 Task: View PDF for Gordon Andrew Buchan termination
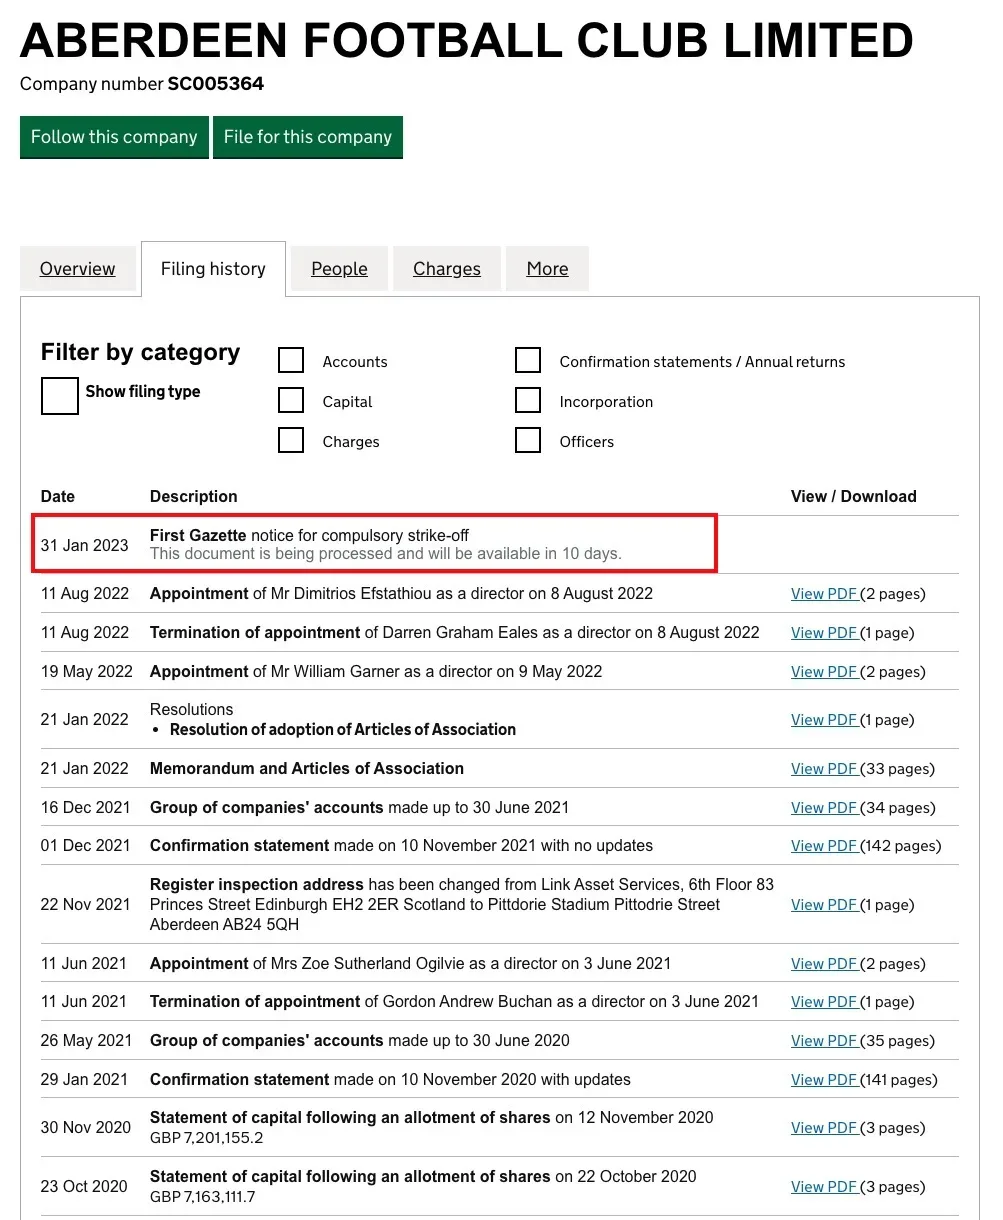[x=824, y=1002]
